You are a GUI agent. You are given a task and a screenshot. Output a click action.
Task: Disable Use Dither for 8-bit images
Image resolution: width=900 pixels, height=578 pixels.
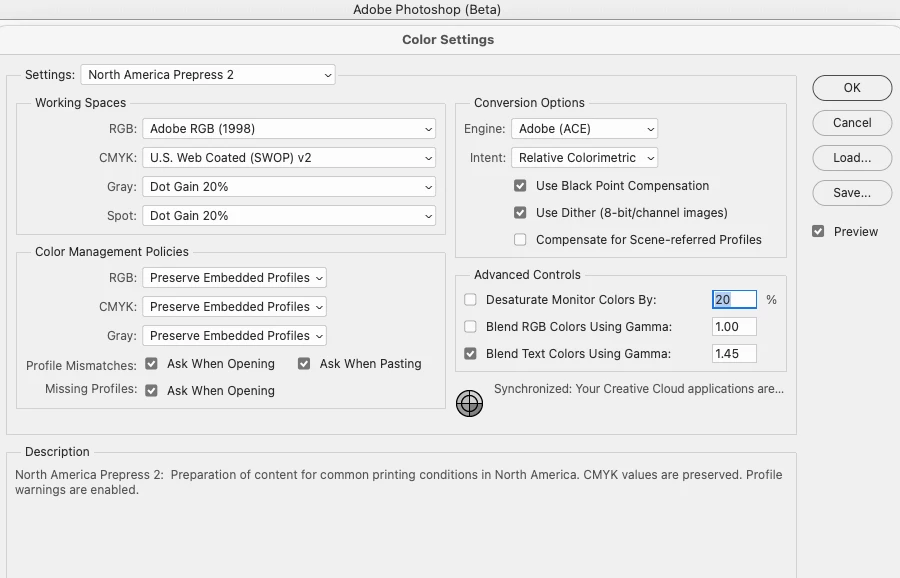[520, 213]
